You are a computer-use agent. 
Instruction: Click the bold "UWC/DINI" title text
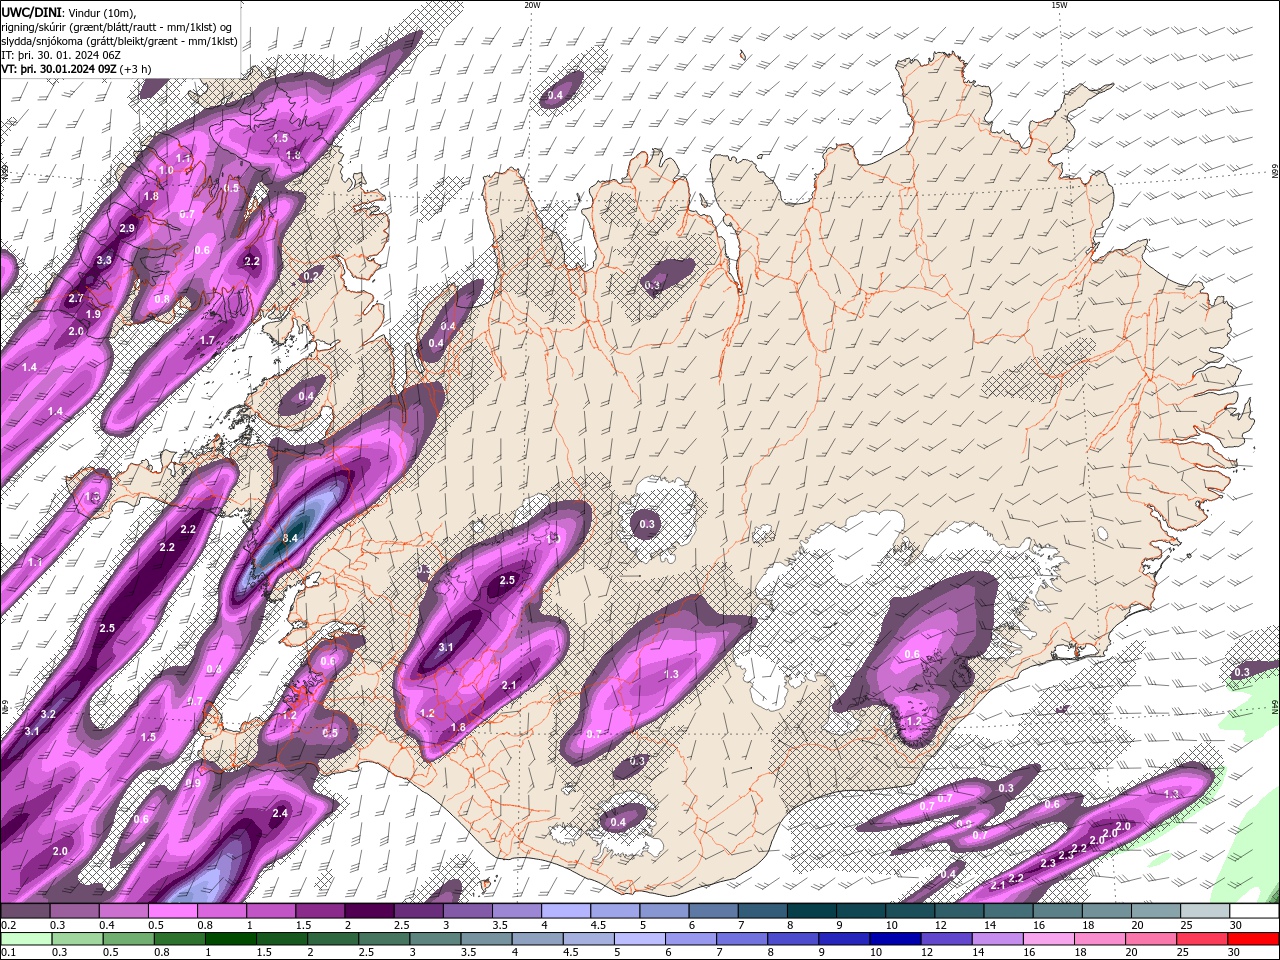pyautogui.click(x=30, y=11)
